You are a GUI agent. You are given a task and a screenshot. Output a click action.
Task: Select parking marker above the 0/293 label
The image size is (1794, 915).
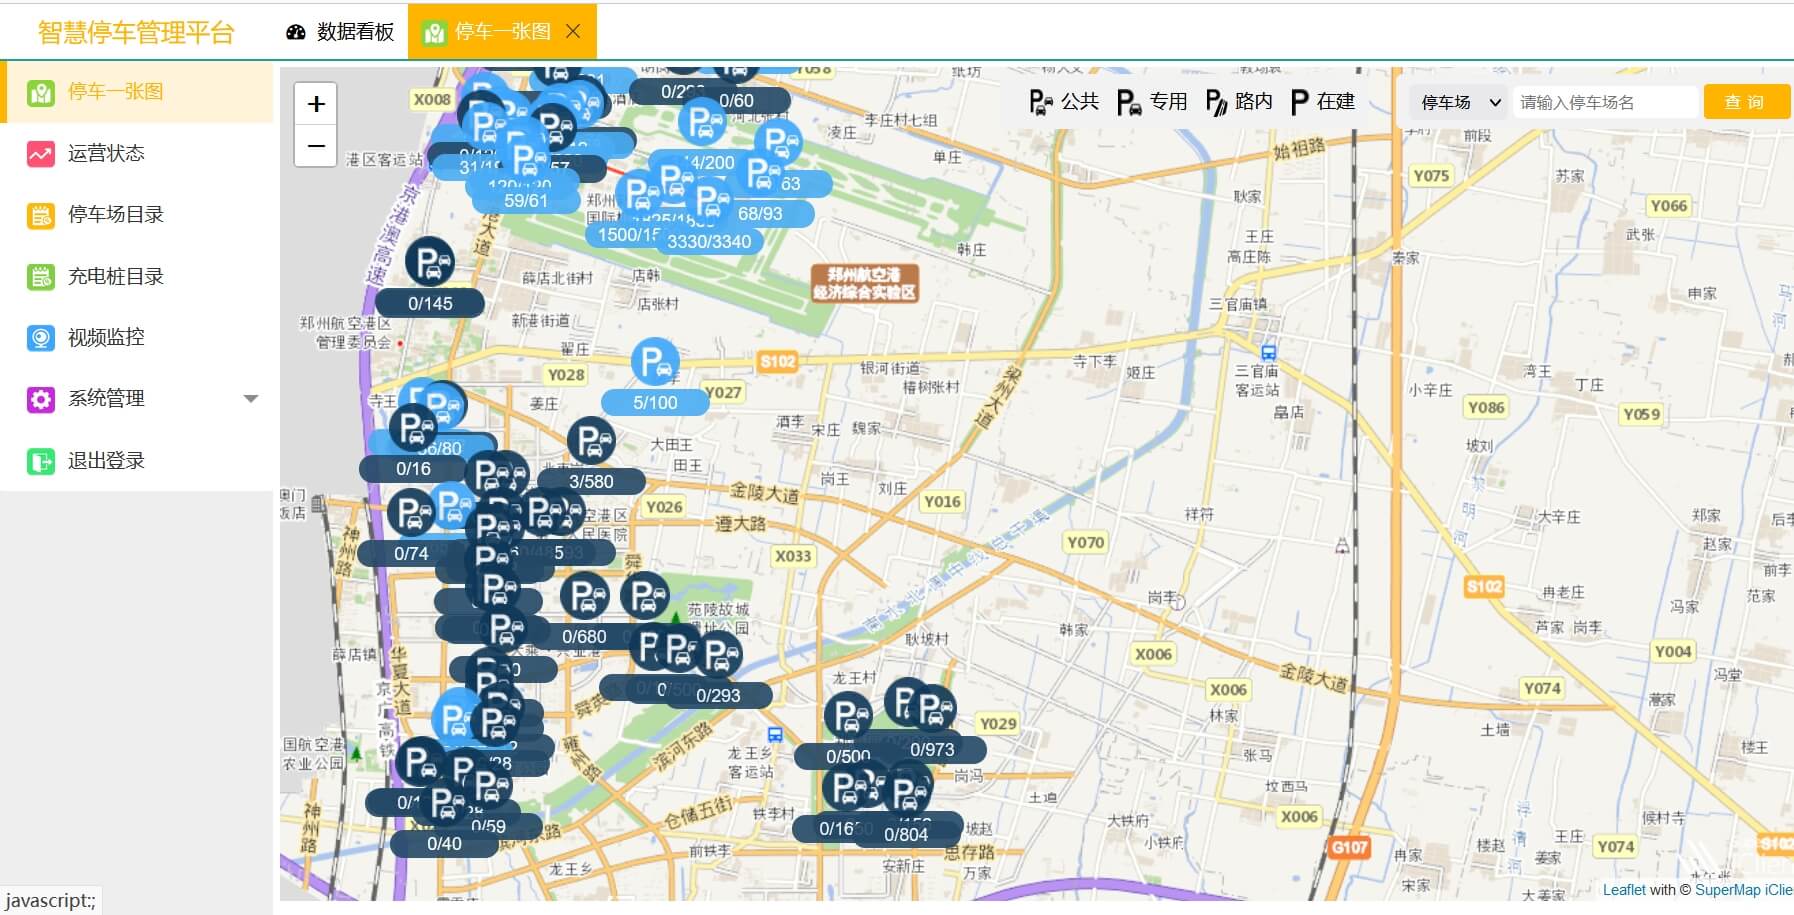(718, 655)
